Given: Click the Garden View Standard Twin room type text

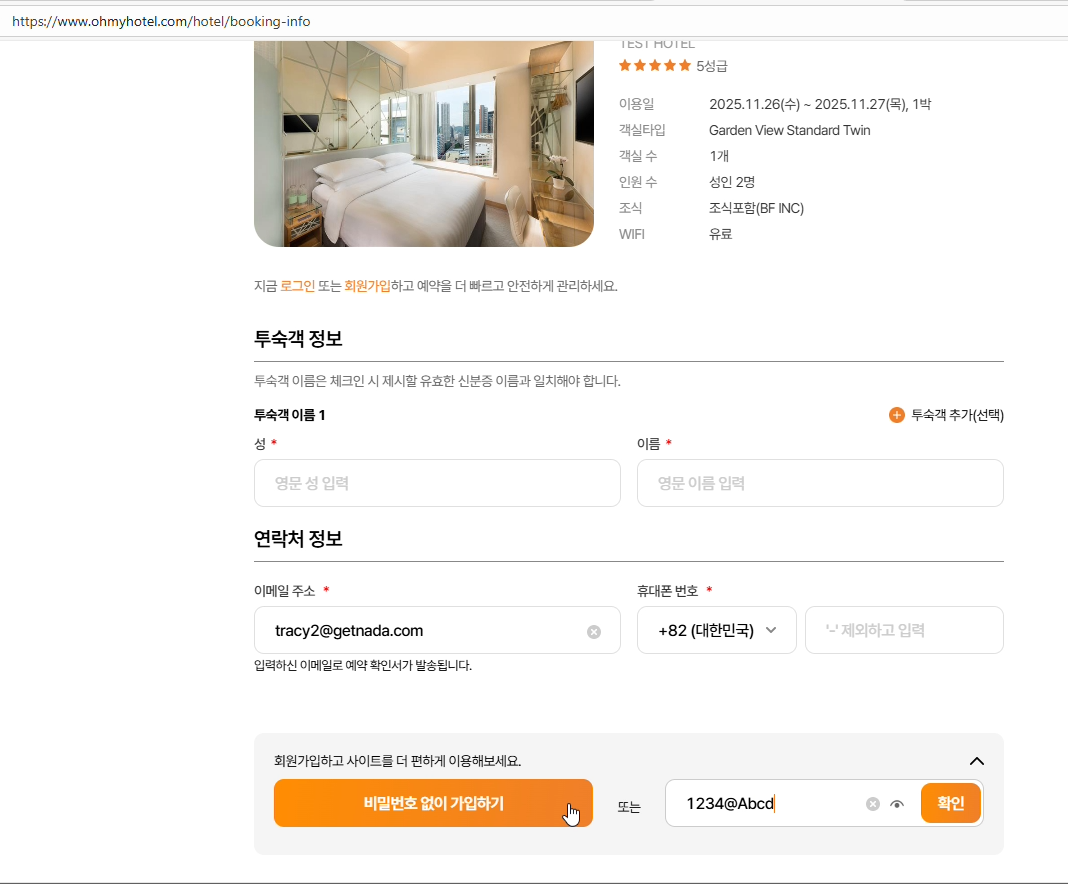Looking at the screenshot, I should [x=789, y=130].
